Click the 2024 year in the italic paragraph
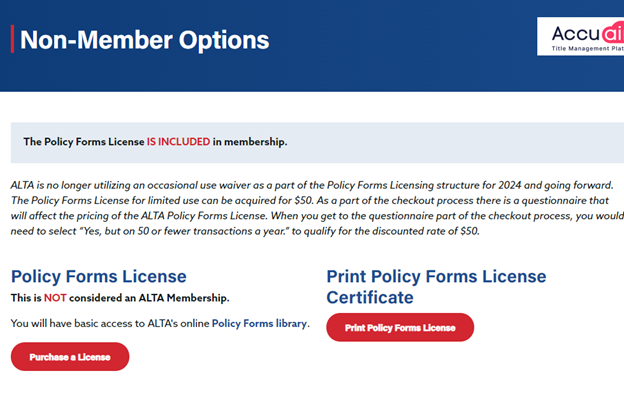Screen dimensions: 624x399 click(509, 185)
